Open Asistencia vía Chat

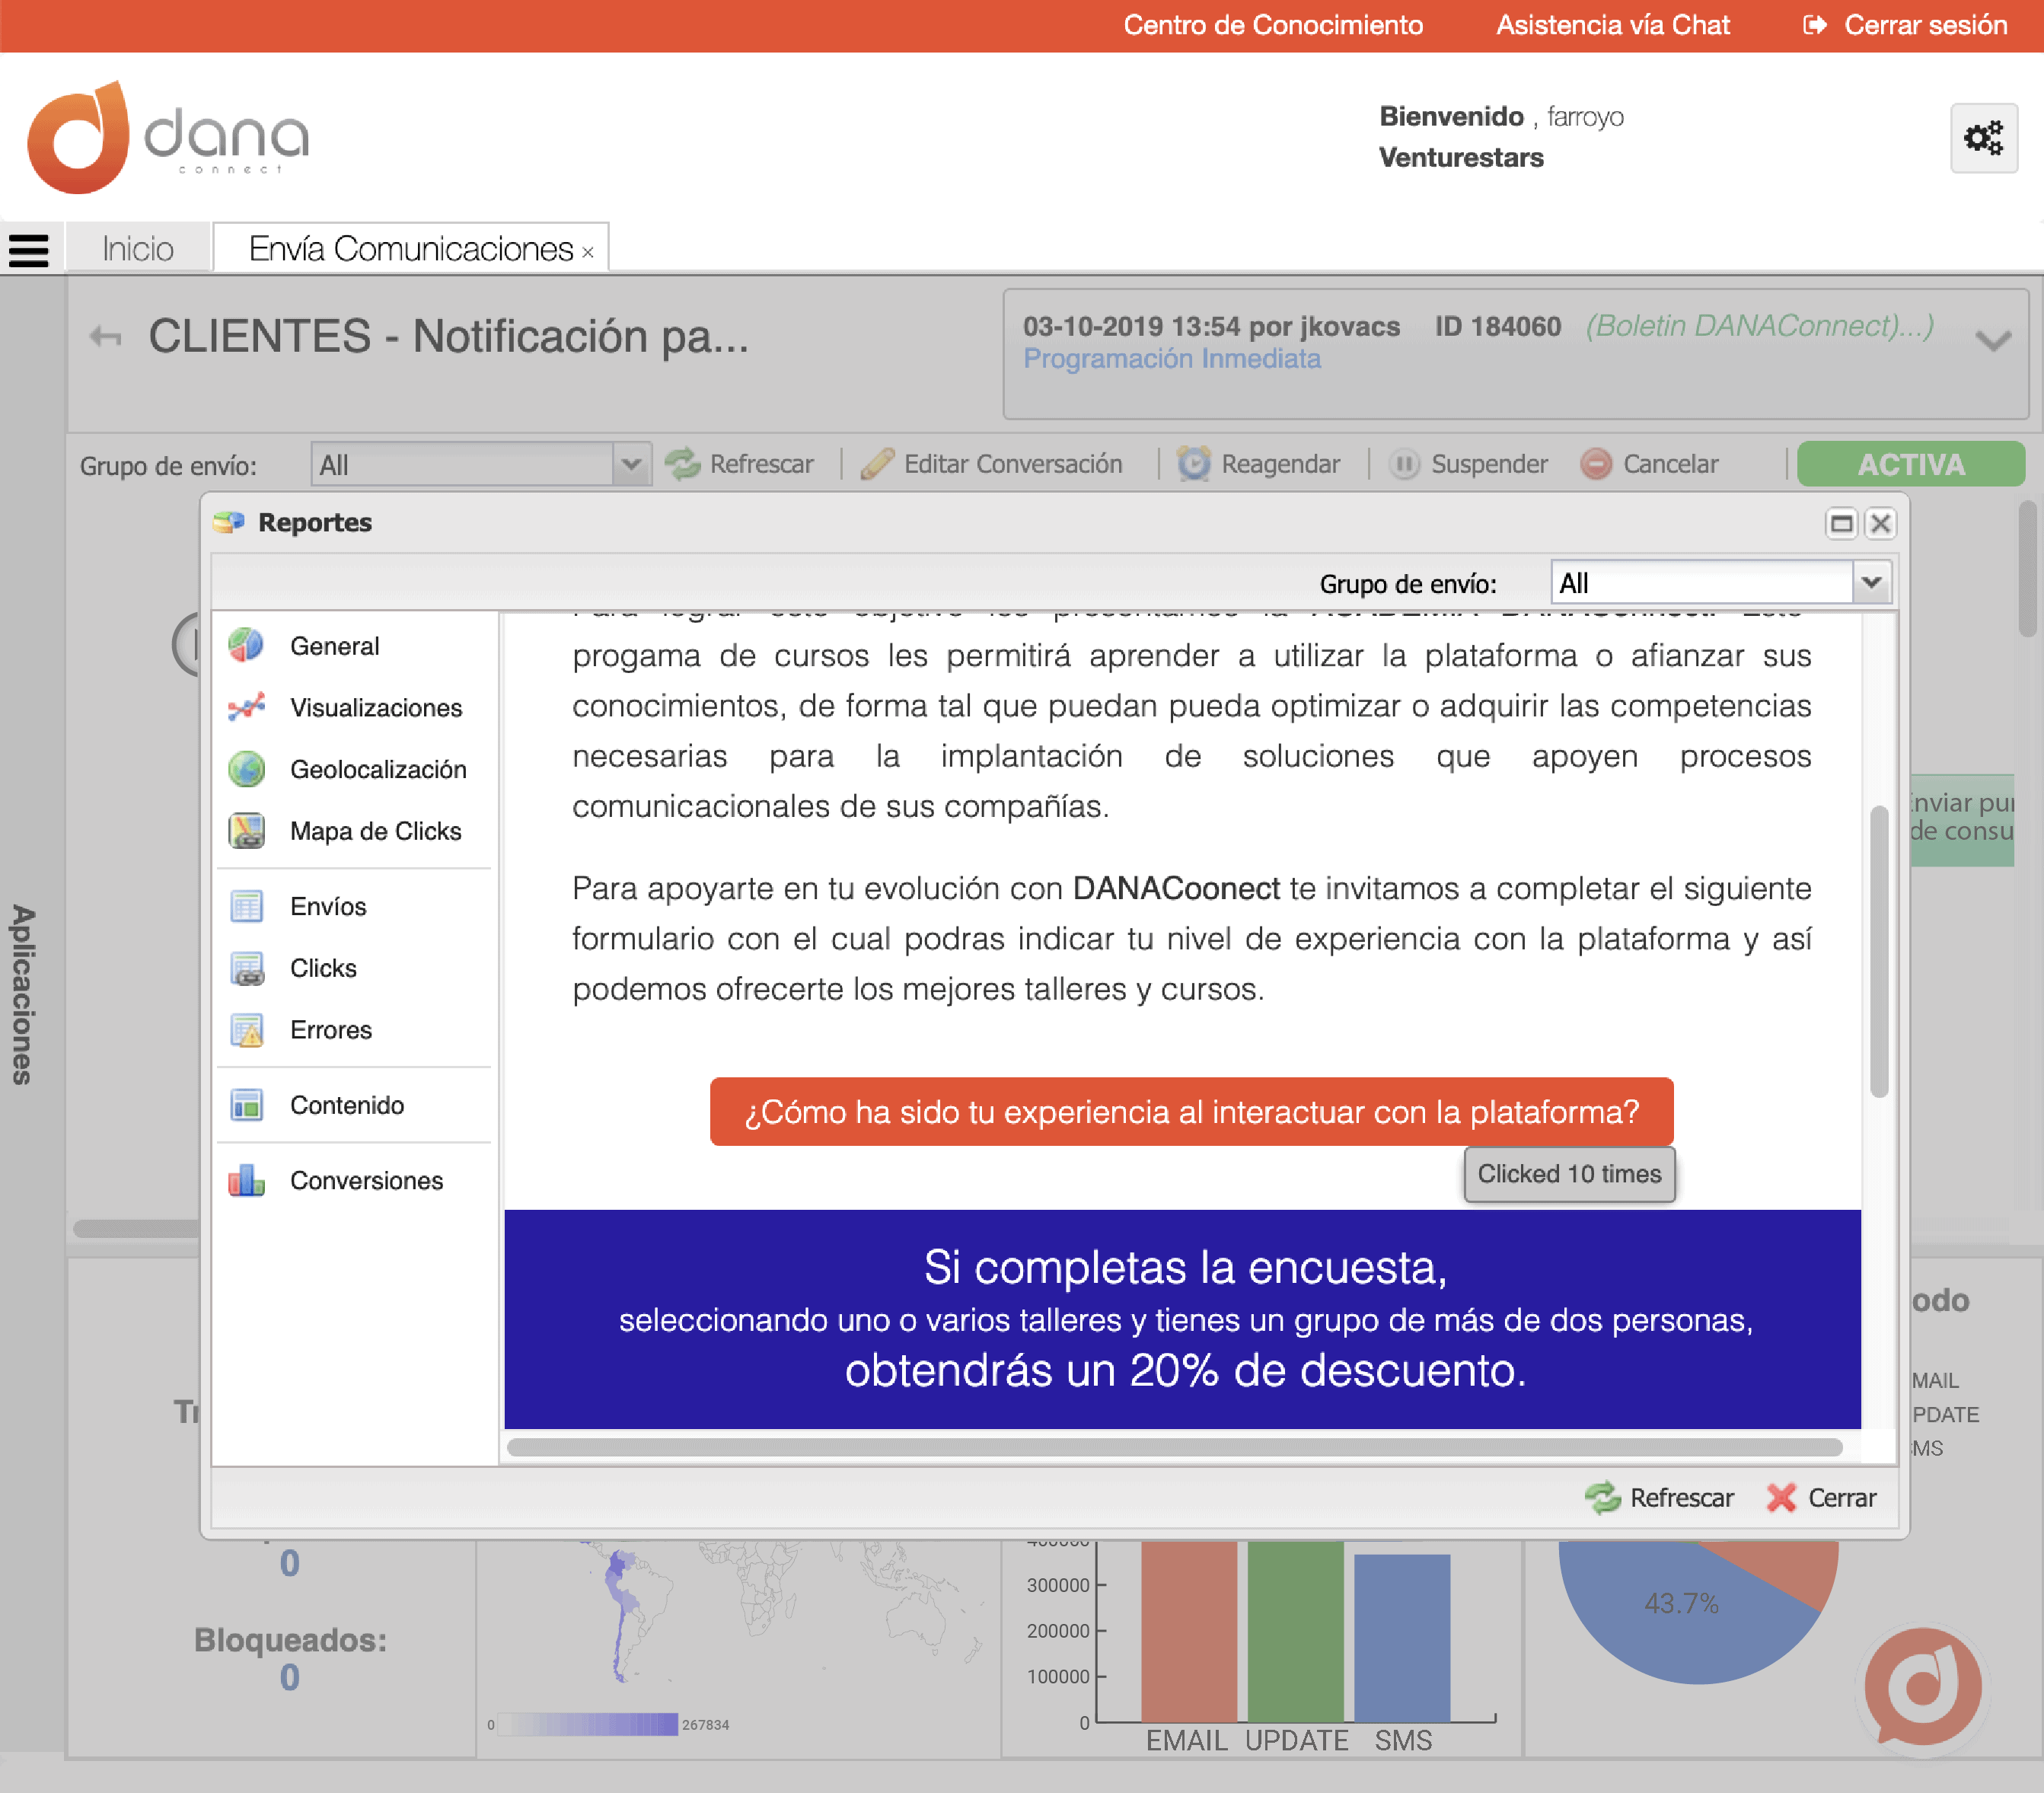pos(1613,25)
